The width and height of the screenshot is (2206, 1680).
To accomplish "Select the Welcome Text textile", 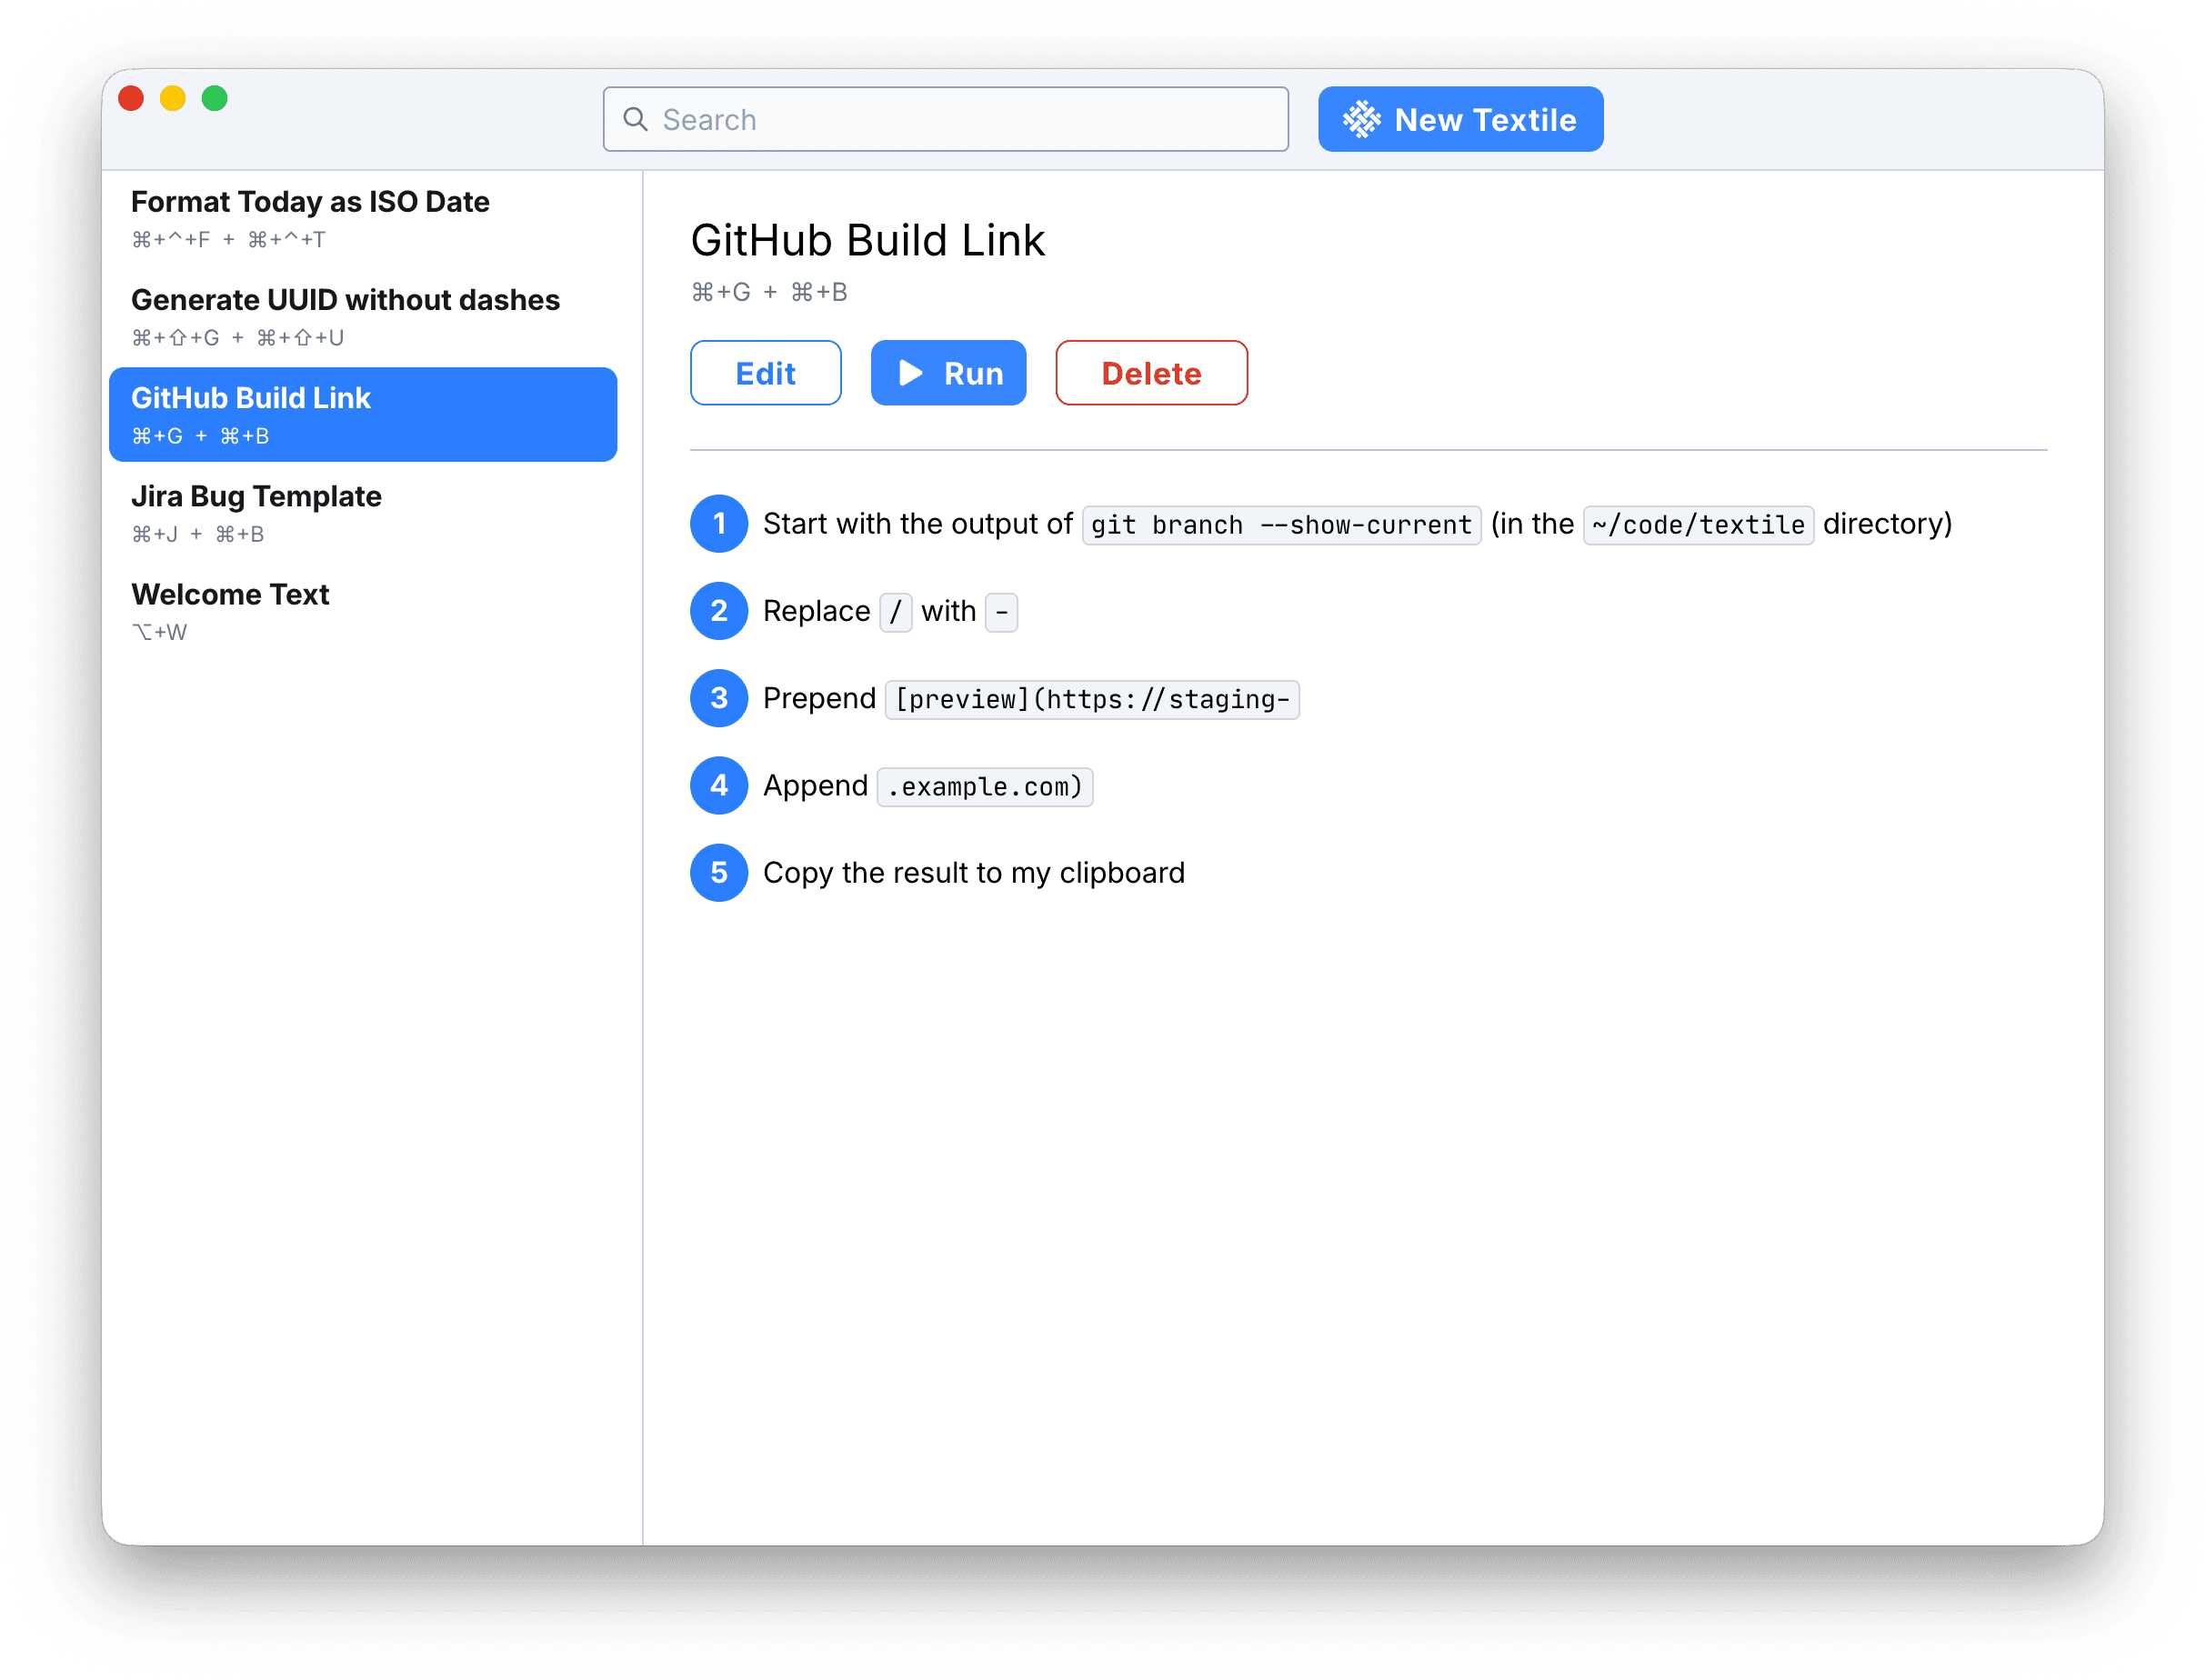I will pos(362,610).
